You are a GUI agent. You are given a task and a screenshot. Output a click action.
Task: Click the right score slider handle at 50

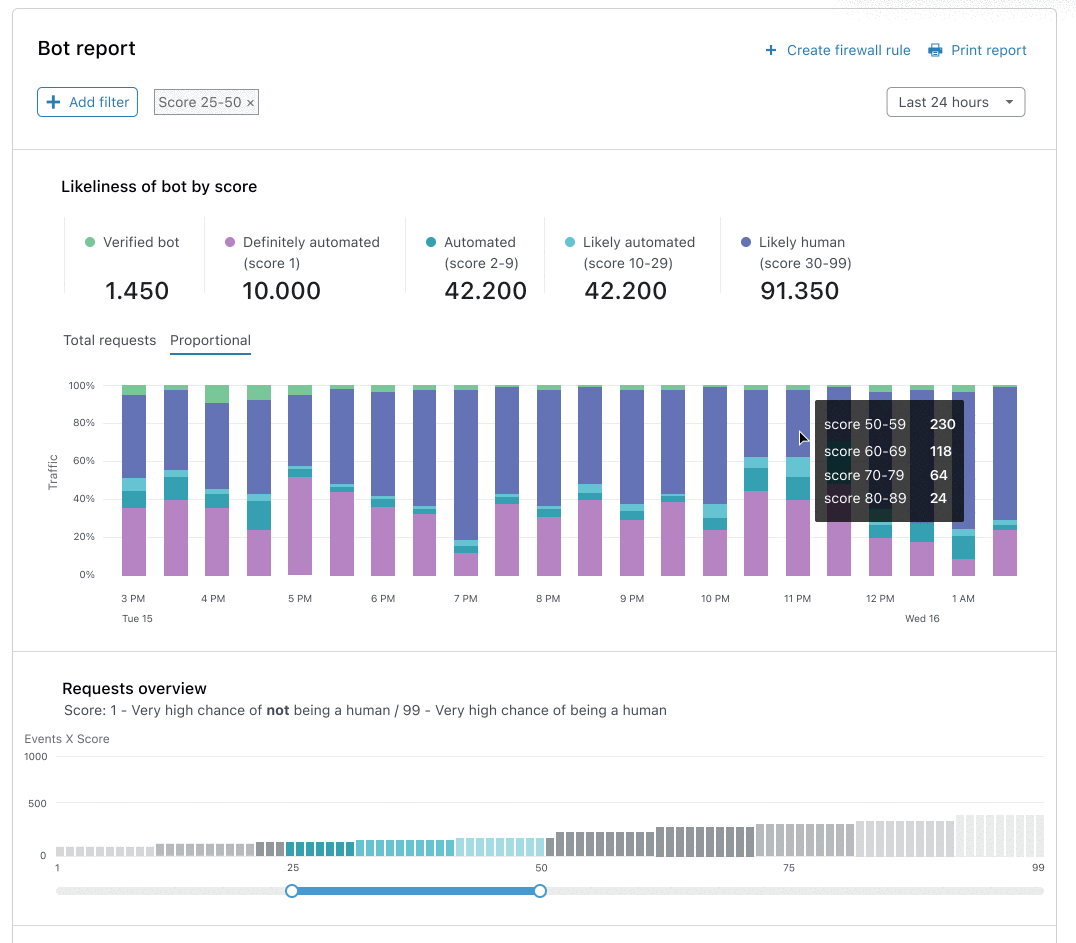pos(540,891)
